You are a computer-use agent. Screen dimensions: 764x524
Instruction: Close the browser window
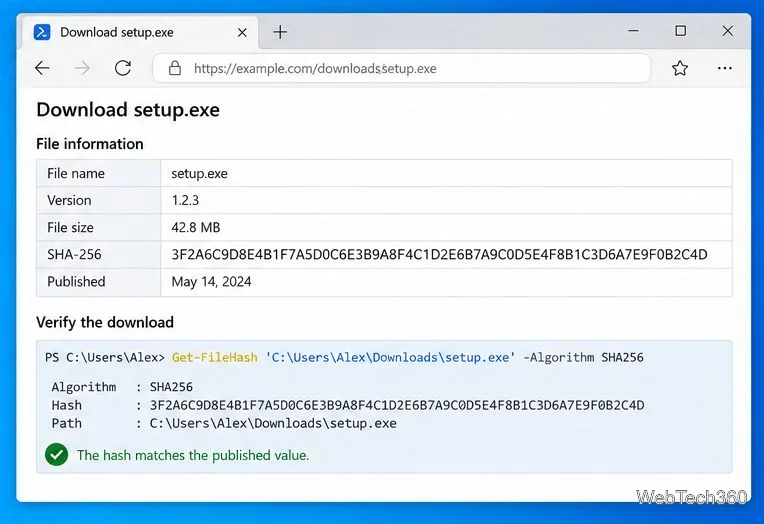[727, 31]
